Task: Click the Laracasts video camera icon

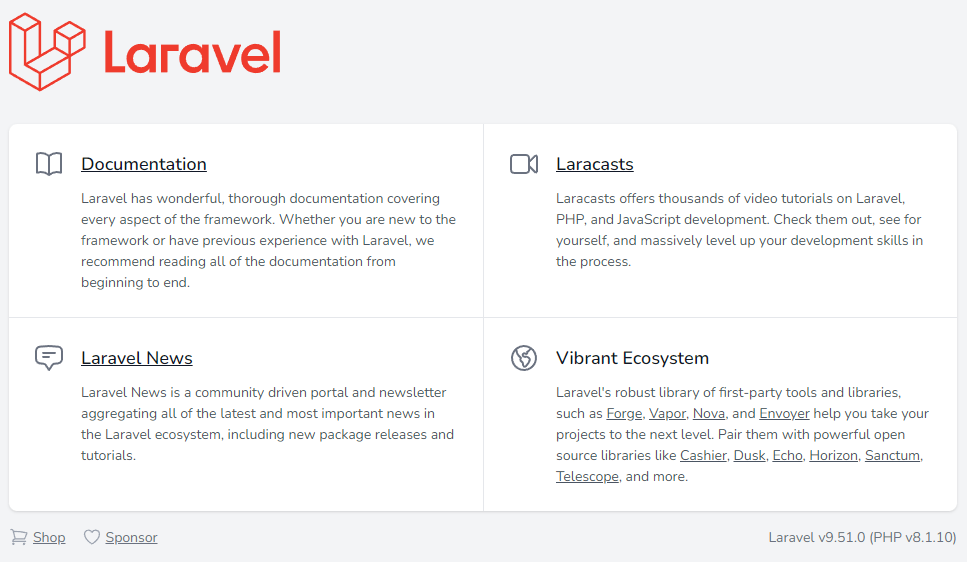Action: (524, 164)
